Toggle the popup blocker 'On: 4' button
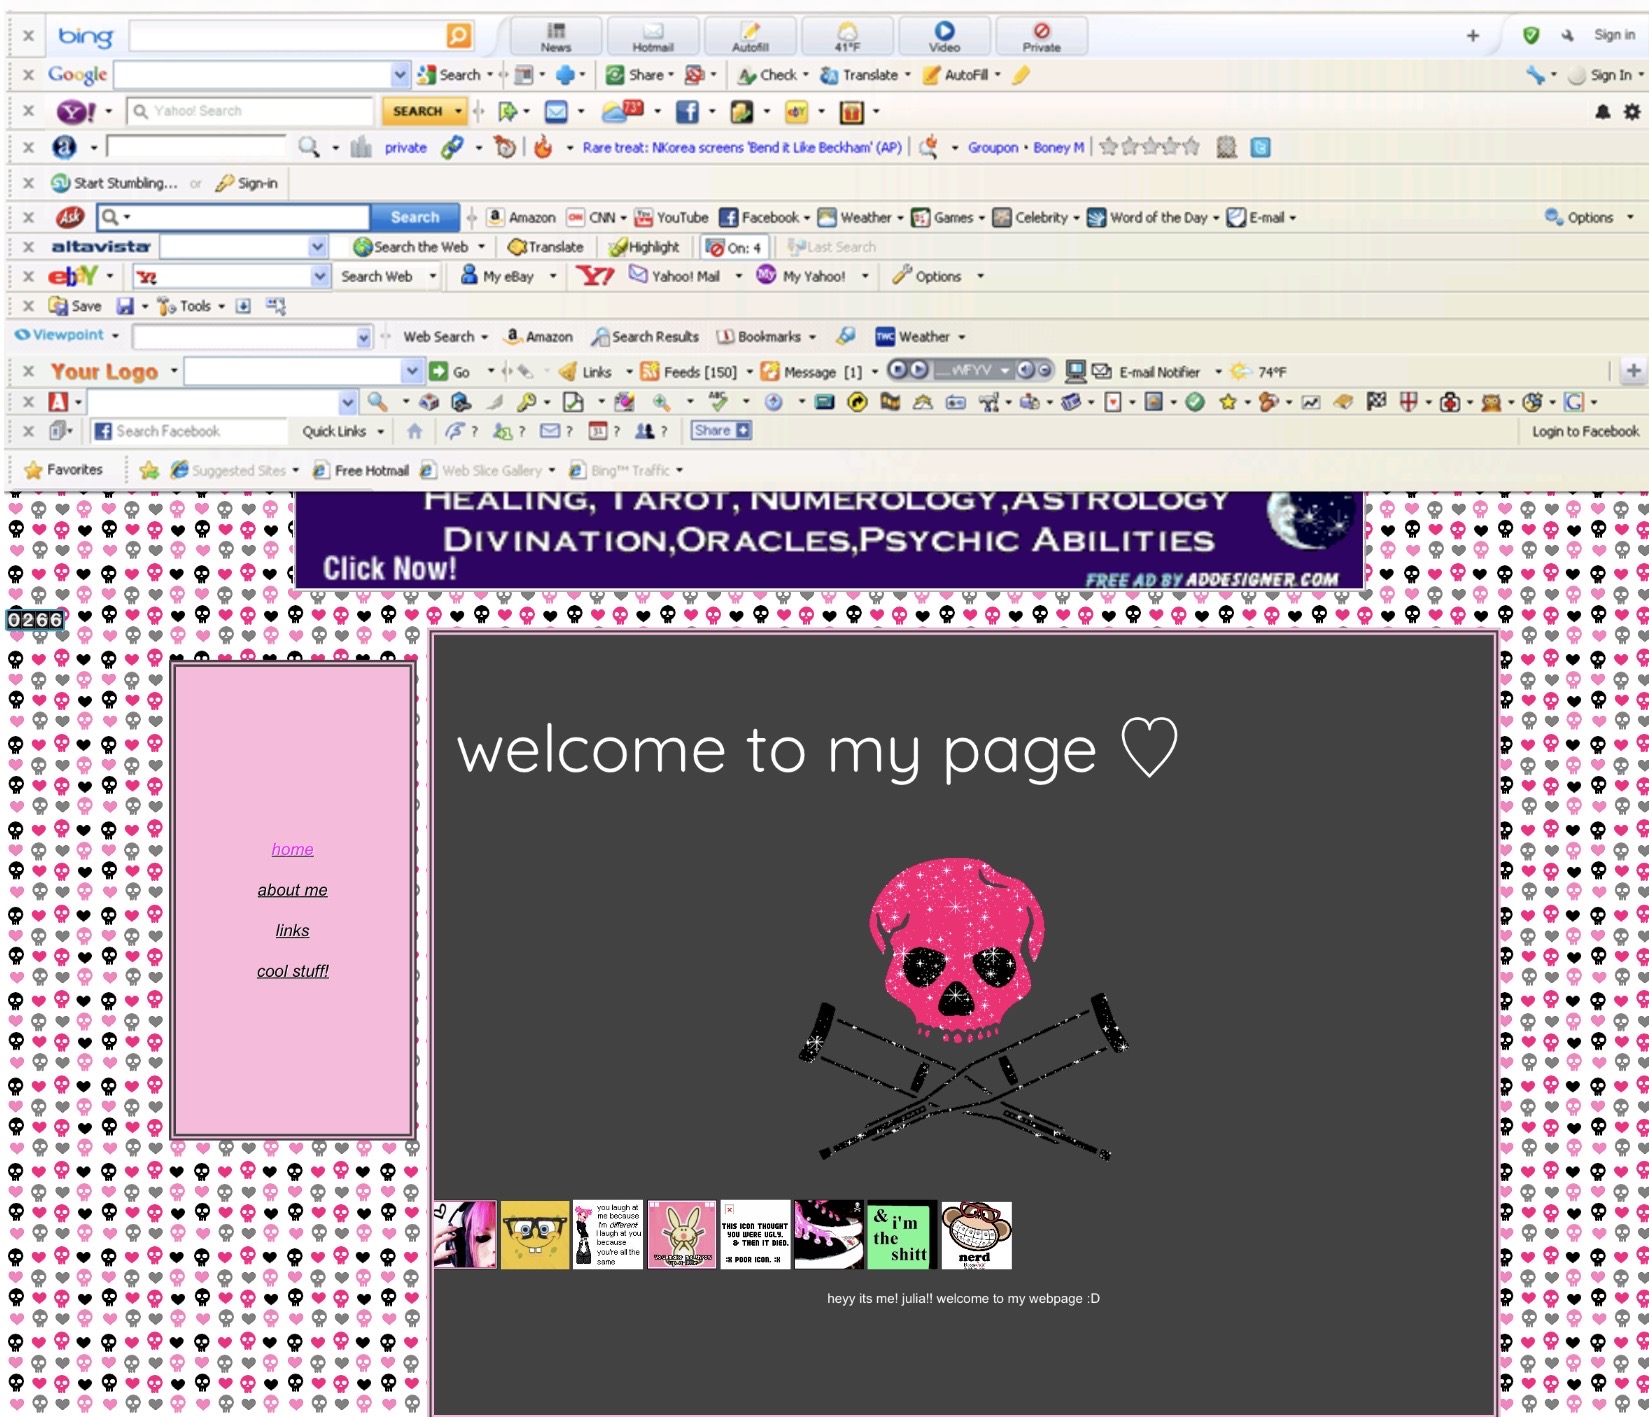This screenshot has width=1649, height=1417. (x=734, y=247)
